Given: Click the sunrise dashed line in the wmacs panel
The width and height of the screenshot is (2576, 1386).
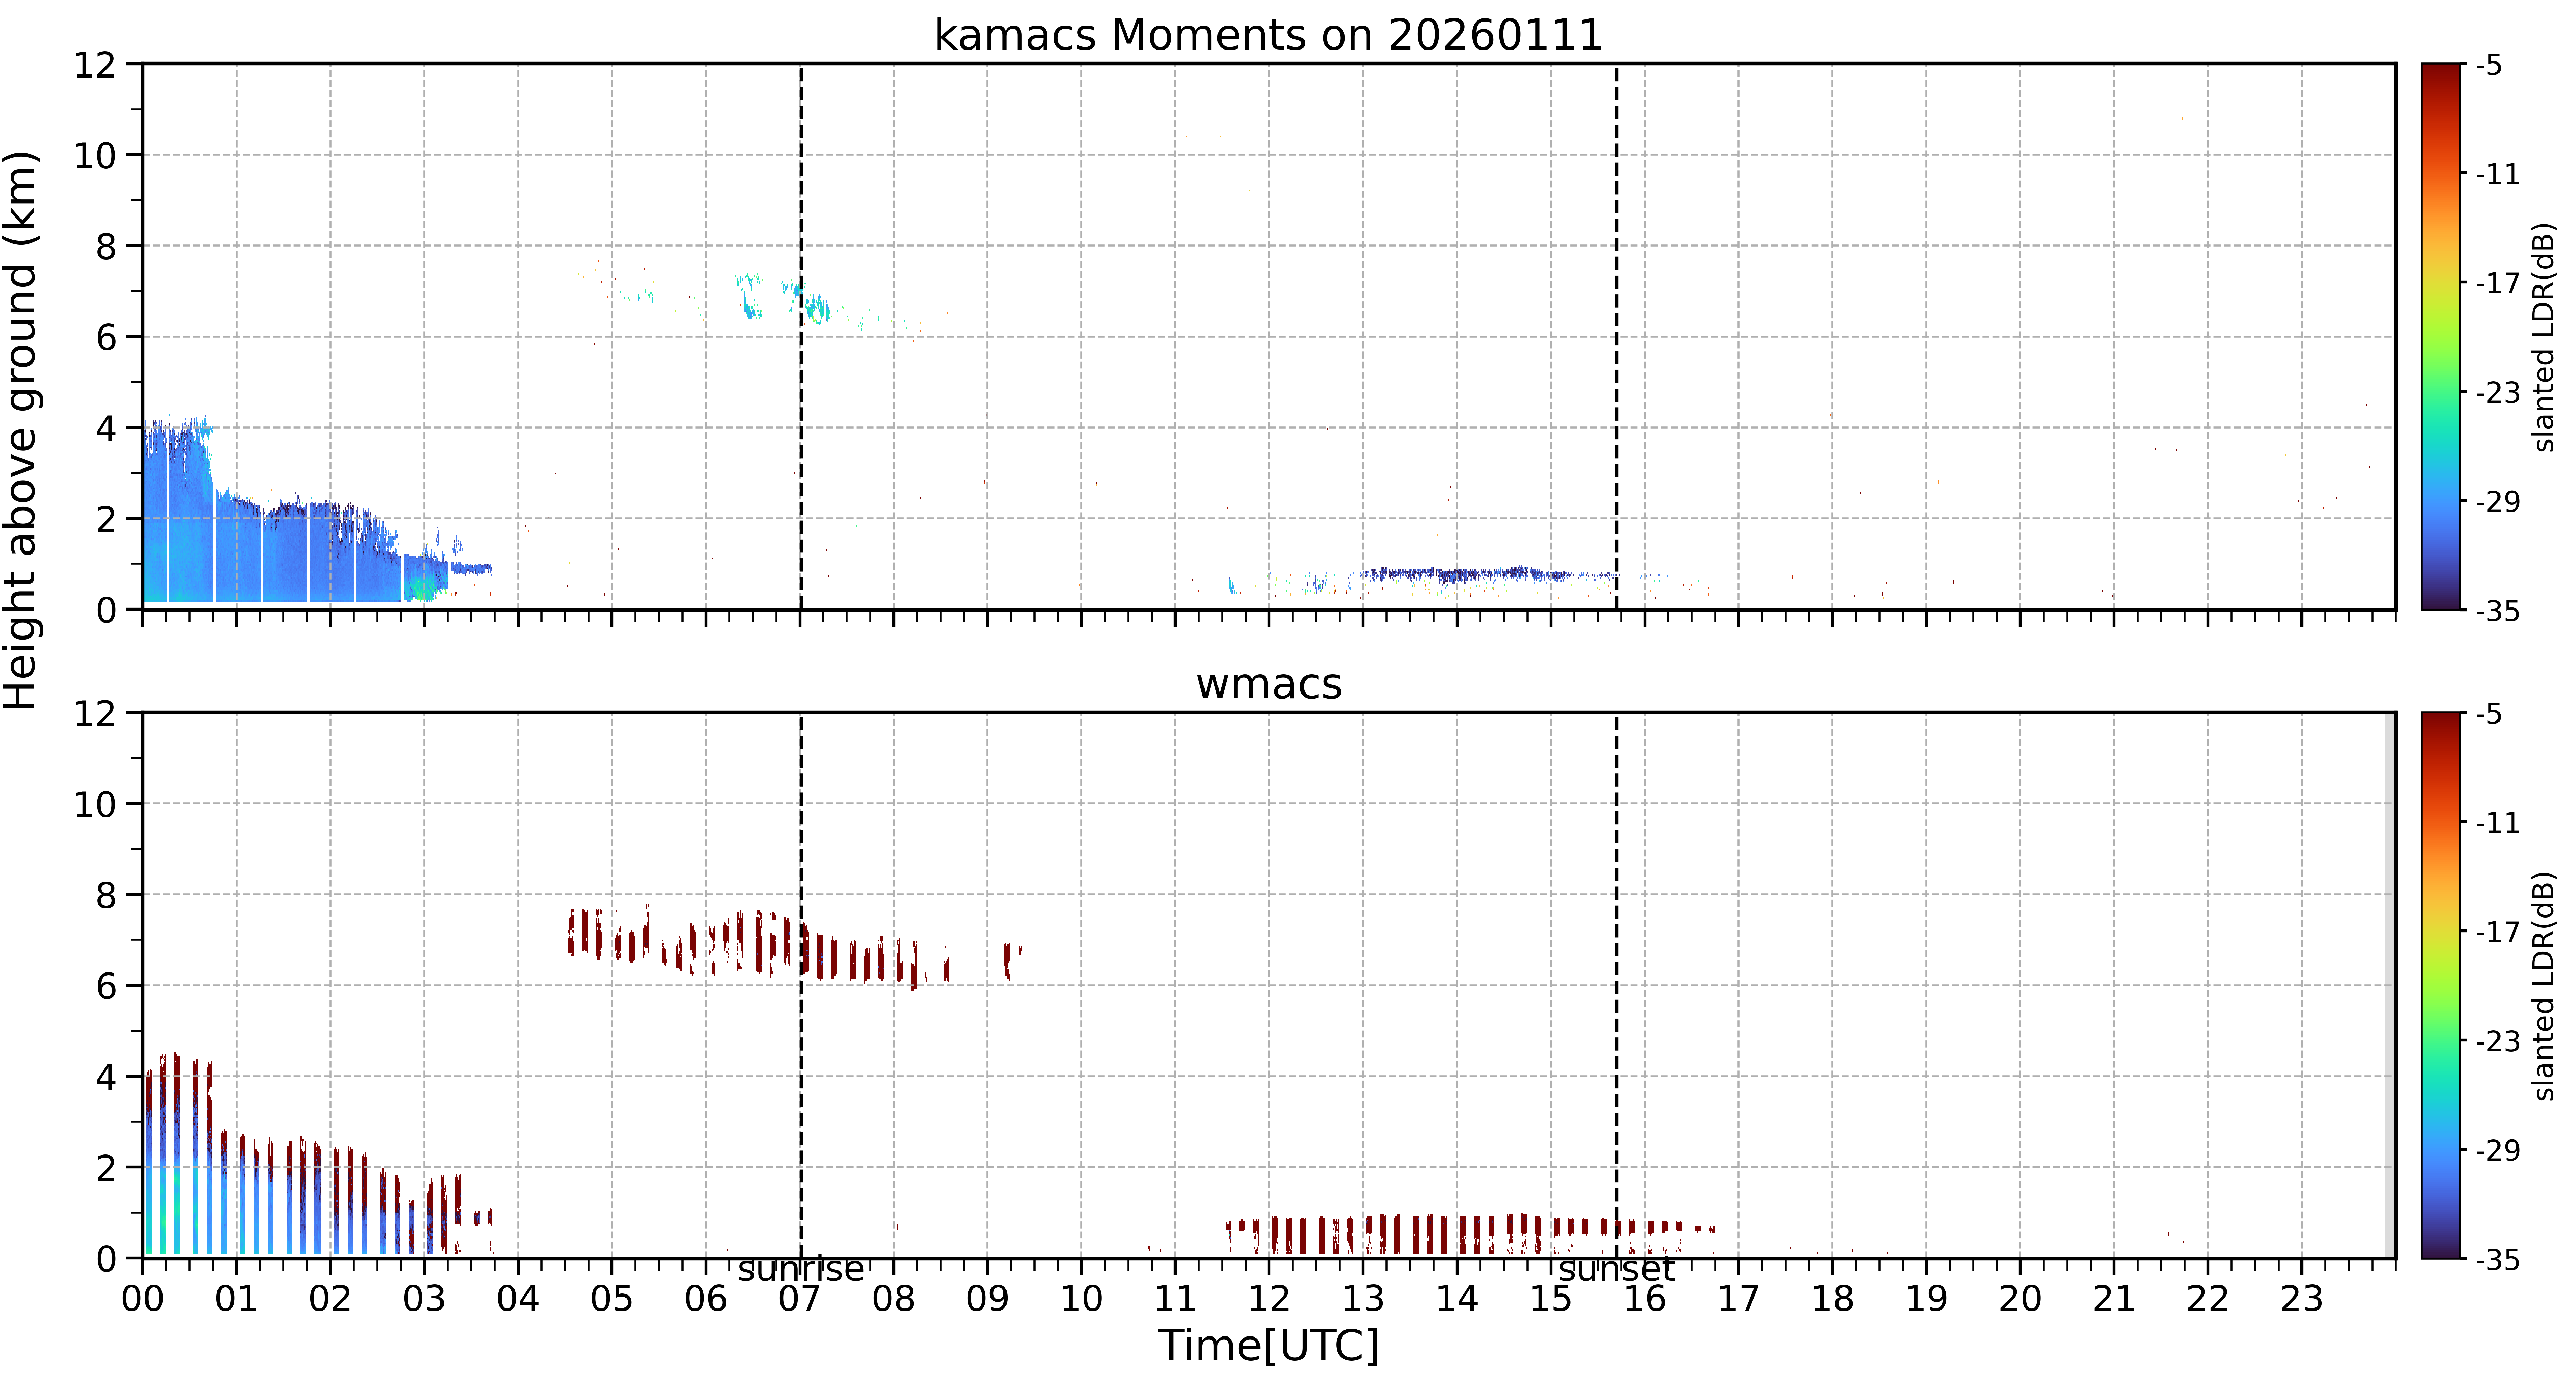Looking at the screenshot, I should 801,985.
